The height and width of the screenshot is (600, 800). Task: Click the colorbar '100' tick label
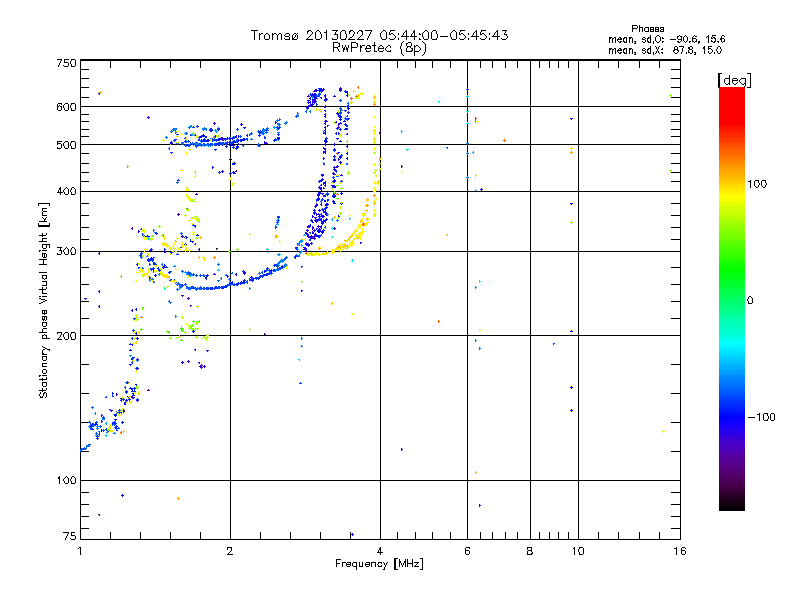click(757, 184)
